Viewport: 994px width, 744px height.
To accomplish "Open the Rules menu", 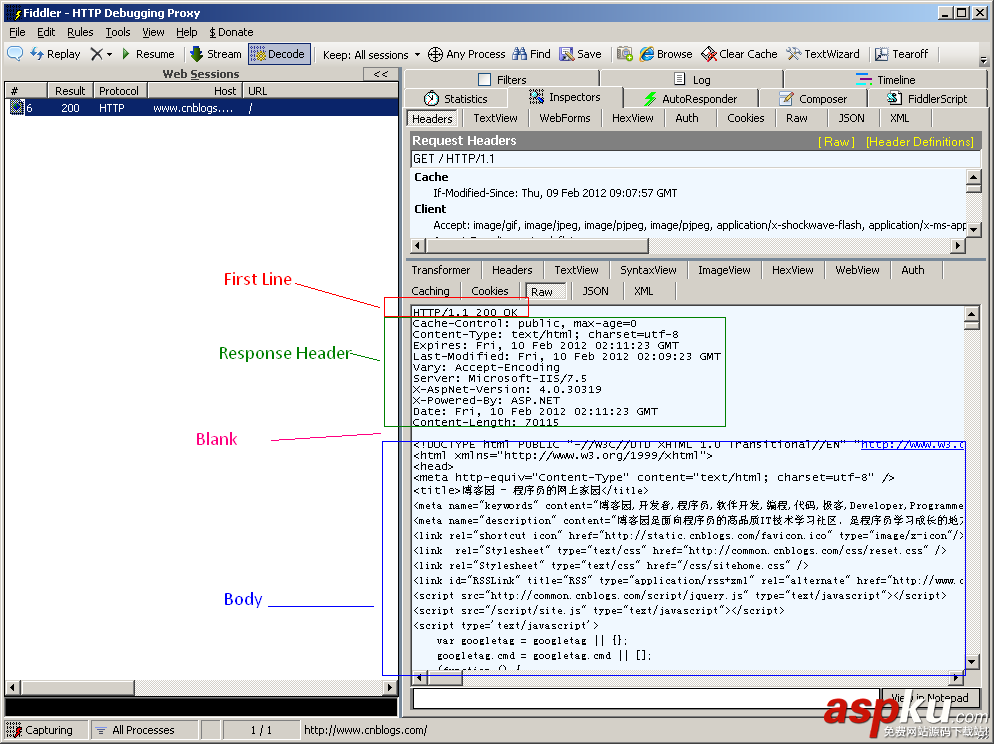I will point(80,32).
